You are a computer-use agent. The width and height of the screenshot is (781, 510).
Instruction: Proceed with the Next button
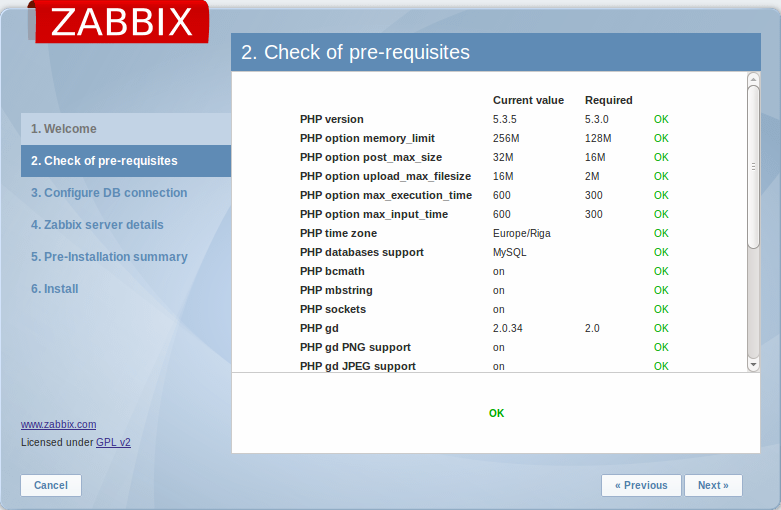pos(713,485)
